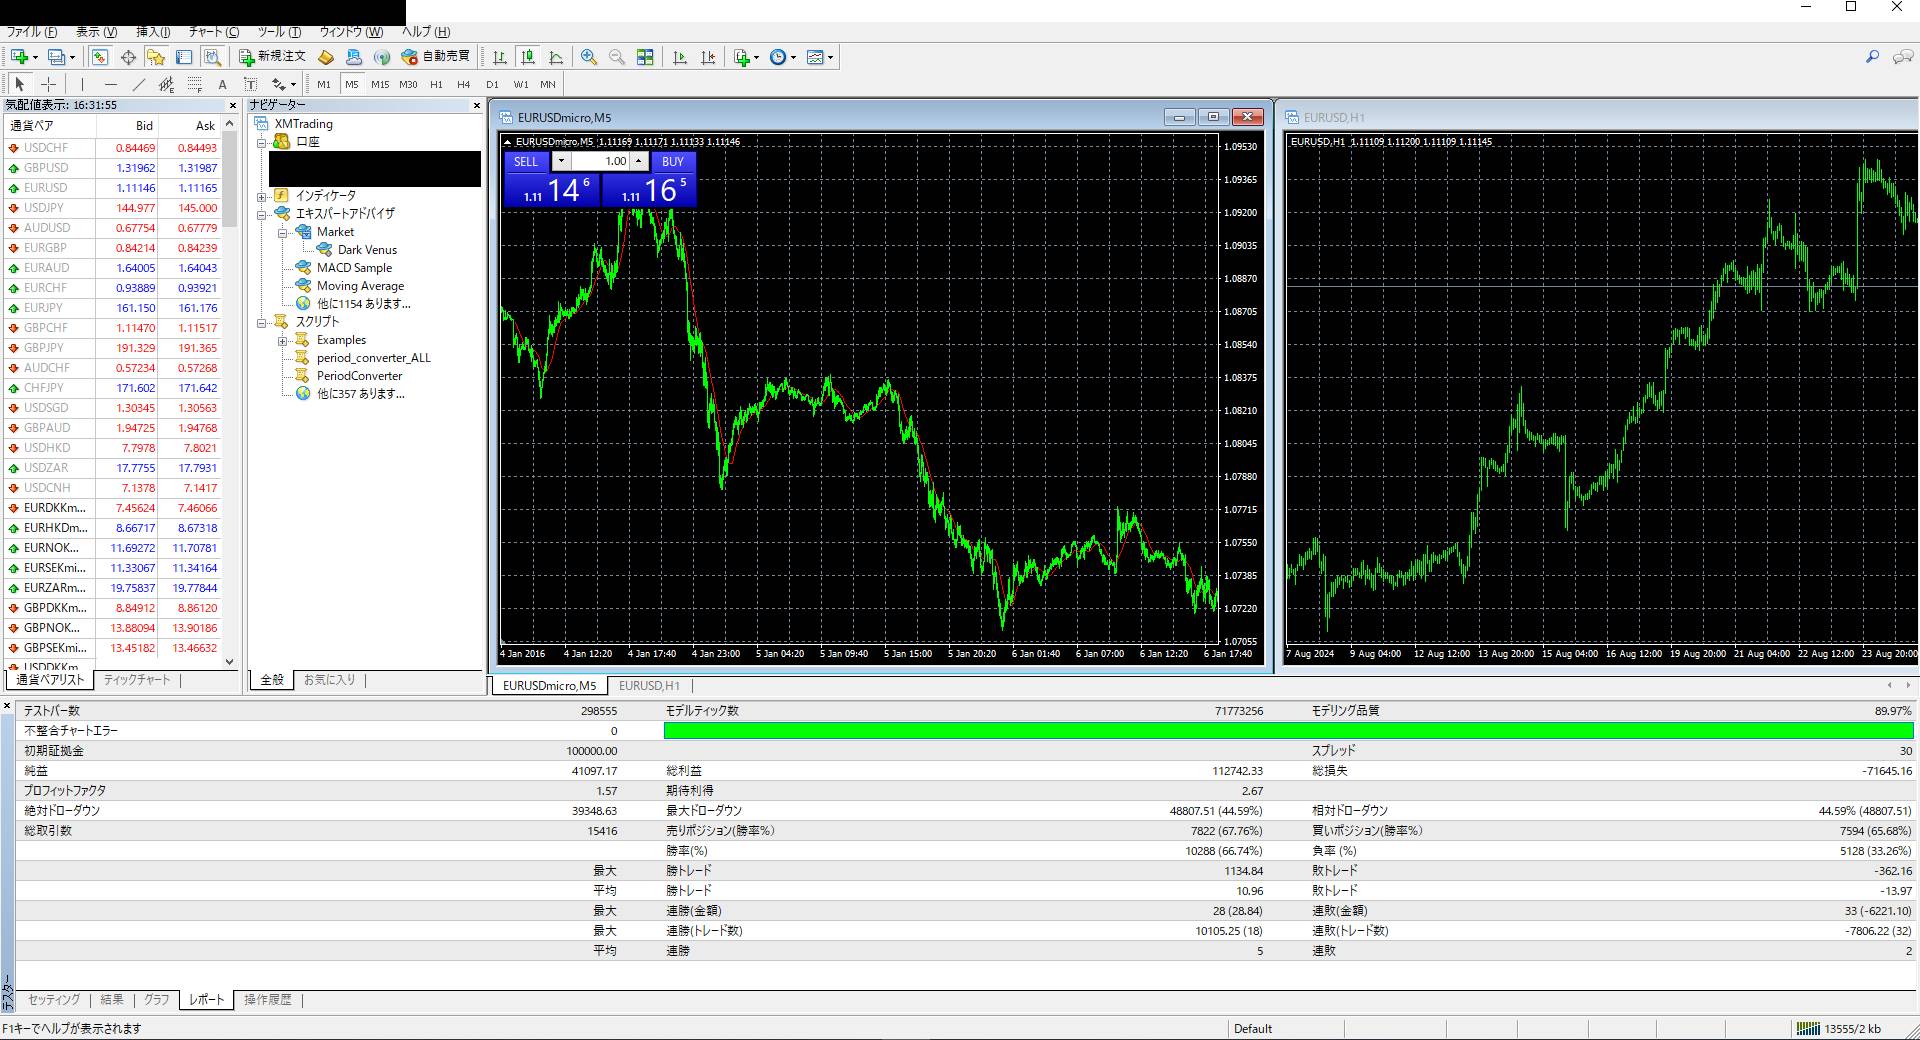Select the cursor tool
The height and width of the screenshot is (1040, 1920).
click(x=20, y=84)
